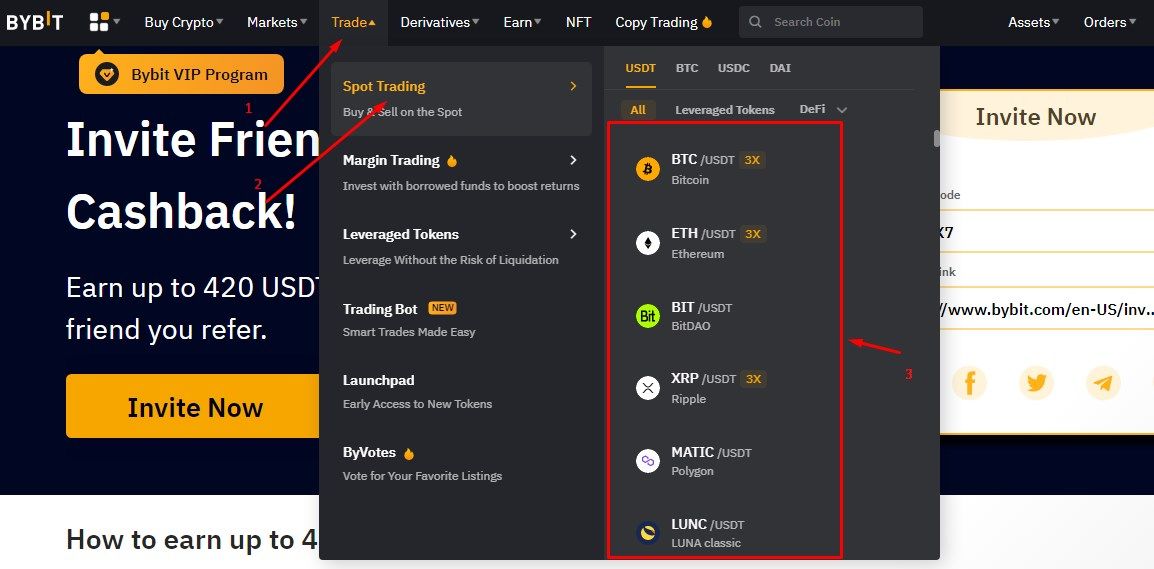Select the DeFi filter
The width and height of the screenshot is (1154, 569).
(x=813, y=109)
